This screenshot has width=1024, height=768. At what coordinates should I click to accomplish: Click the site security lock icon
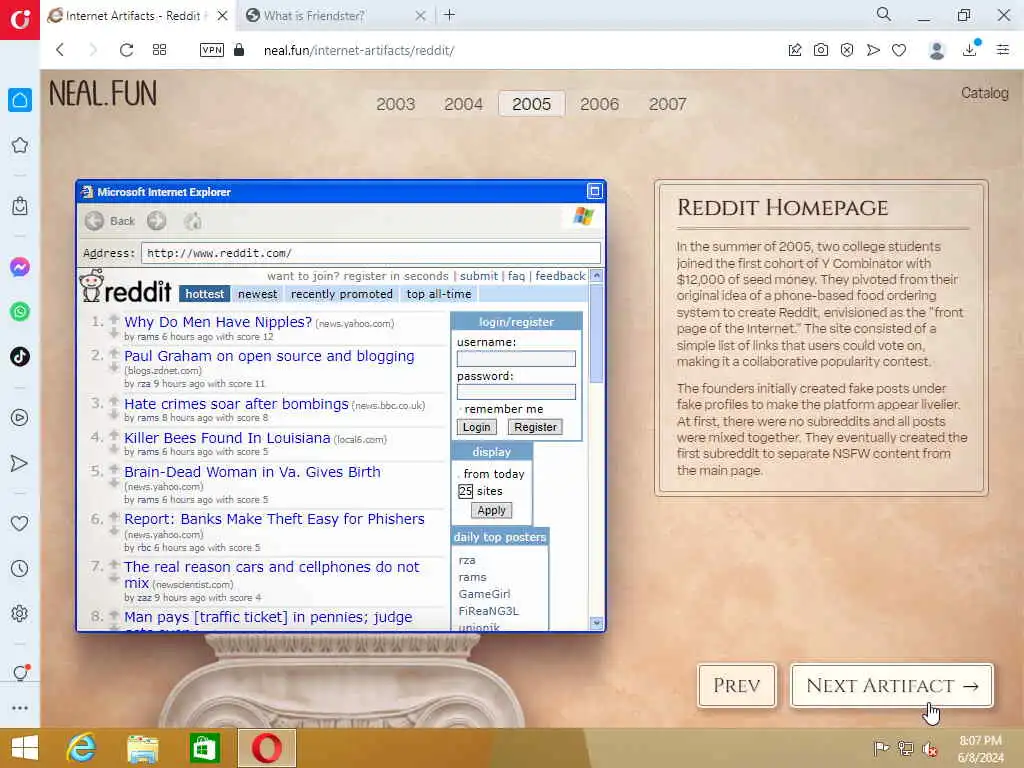pos(239,50)
